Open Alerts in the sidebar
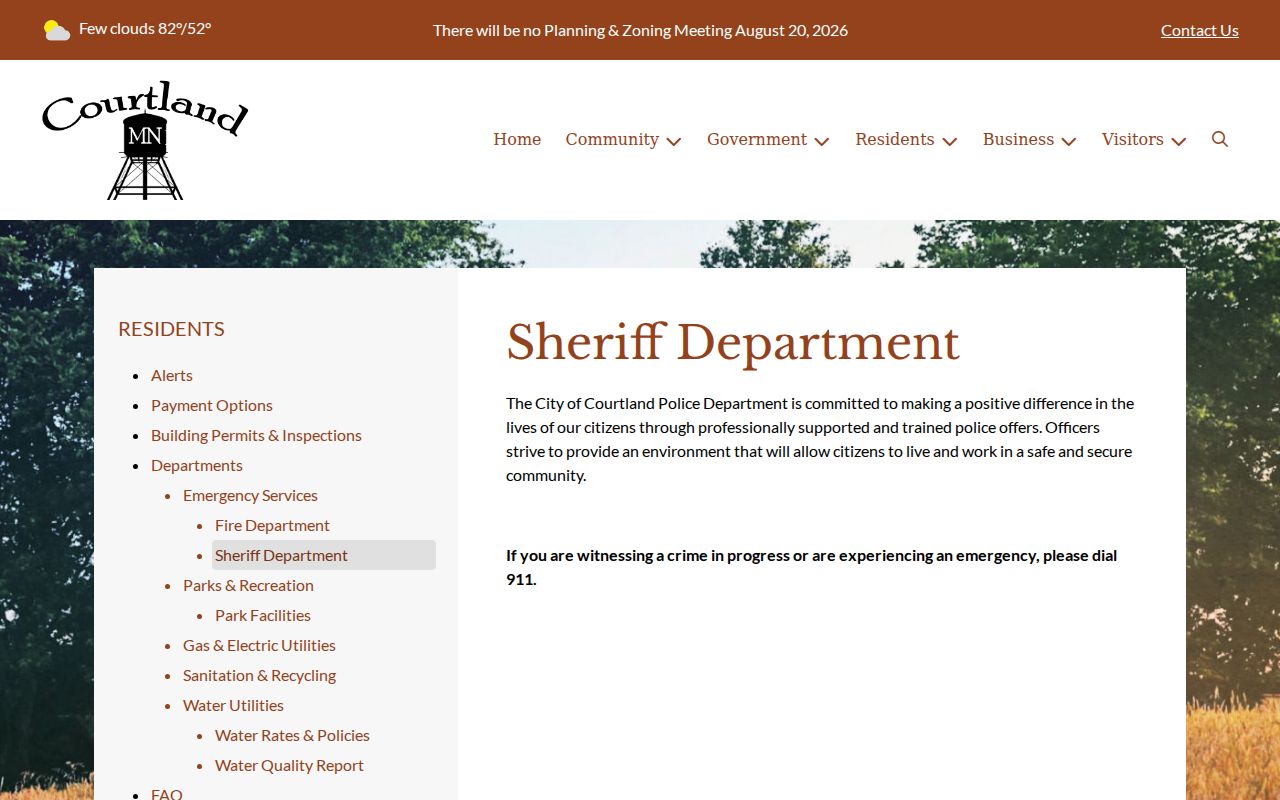The width and height of the screenshot is (1280, 800). click(172, 375)
